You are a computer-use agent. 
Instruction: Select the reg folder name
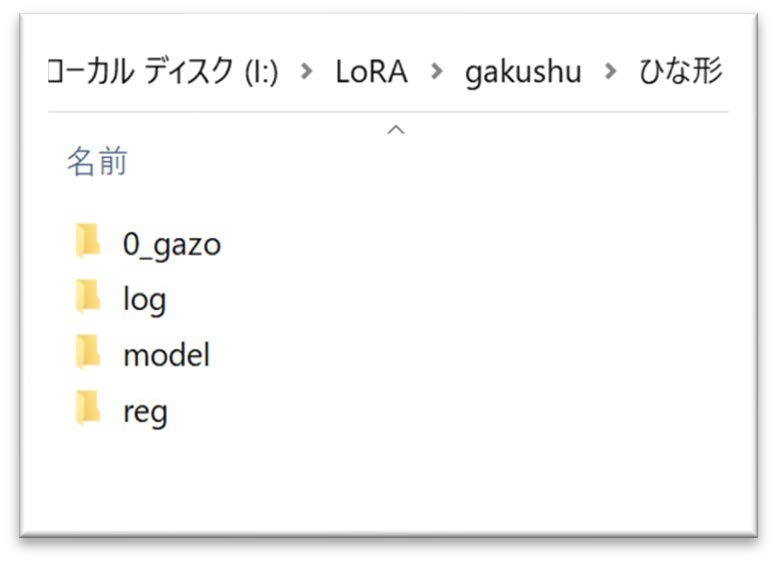coord(145,412)
